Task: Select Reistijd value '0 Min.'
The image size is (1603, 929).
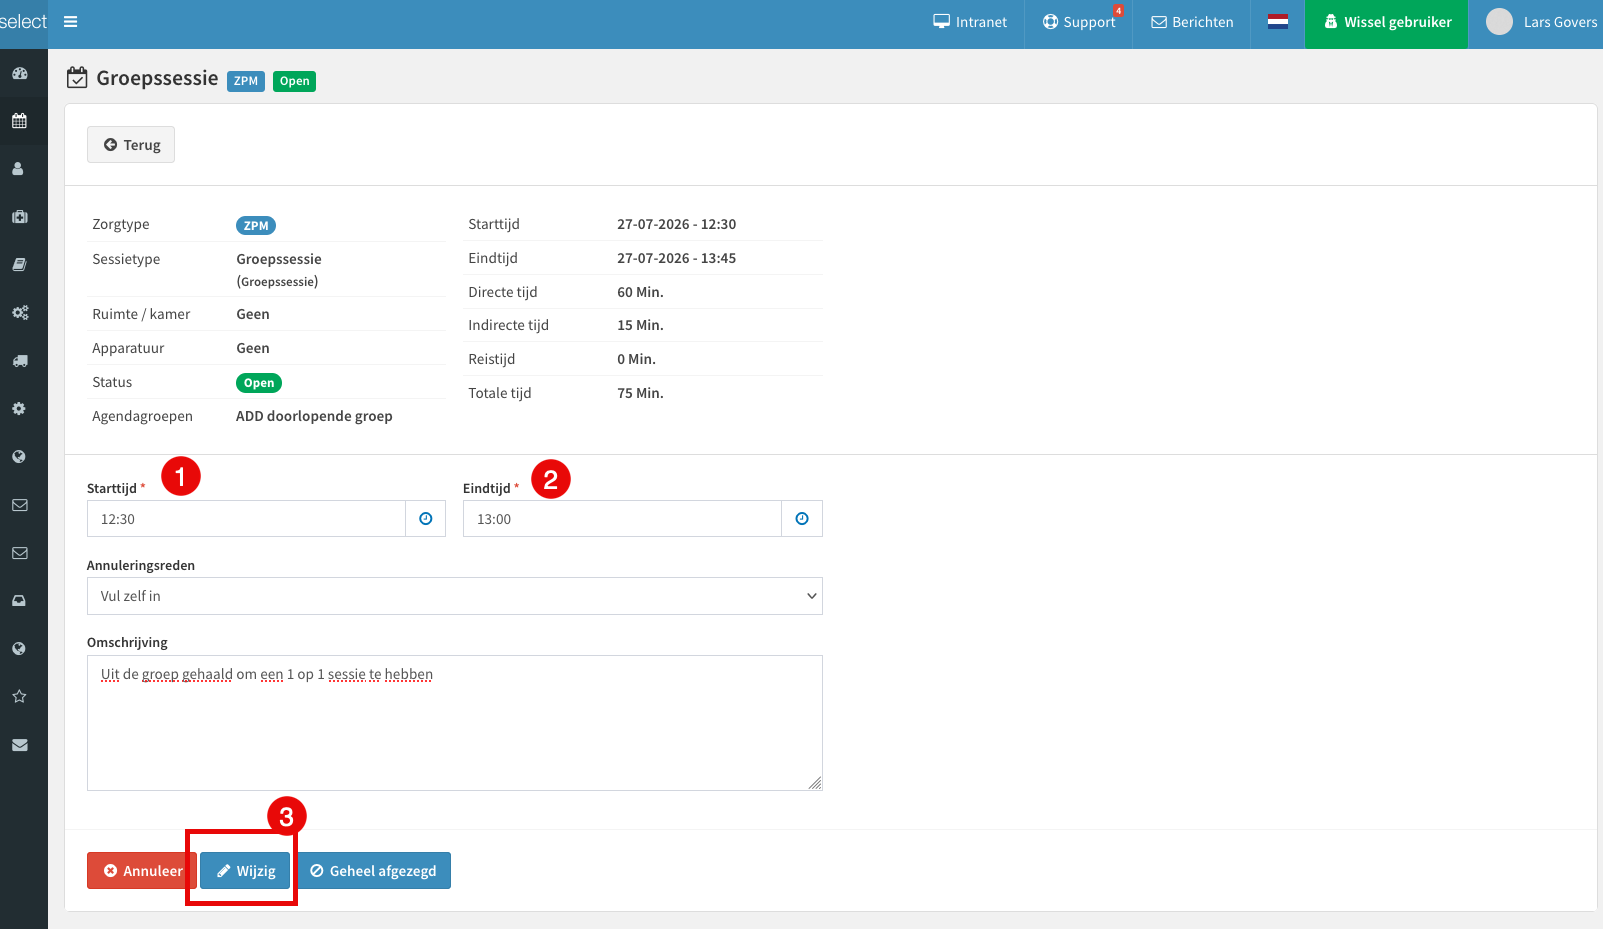Action: pyautogui.click(x=636, y=359)
